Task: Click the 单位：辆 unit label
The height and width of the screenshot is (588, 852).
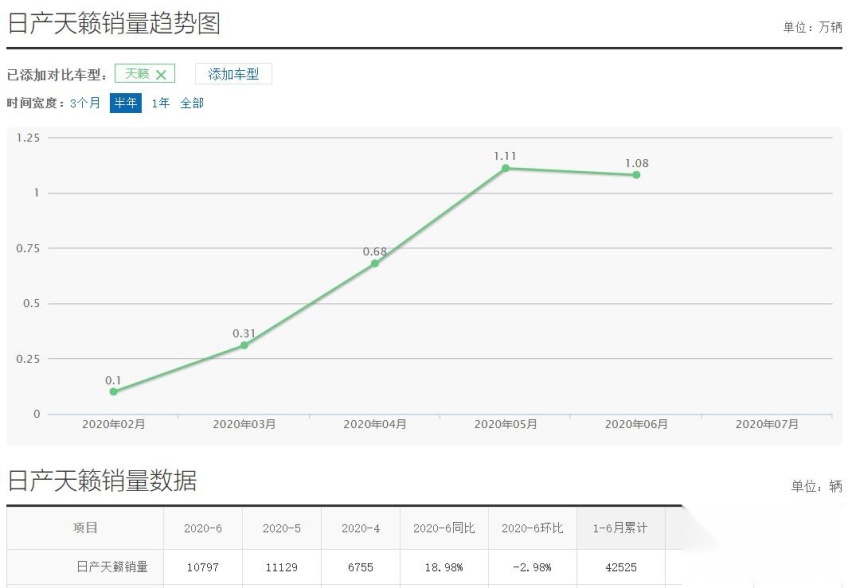Action: [817, 486]
